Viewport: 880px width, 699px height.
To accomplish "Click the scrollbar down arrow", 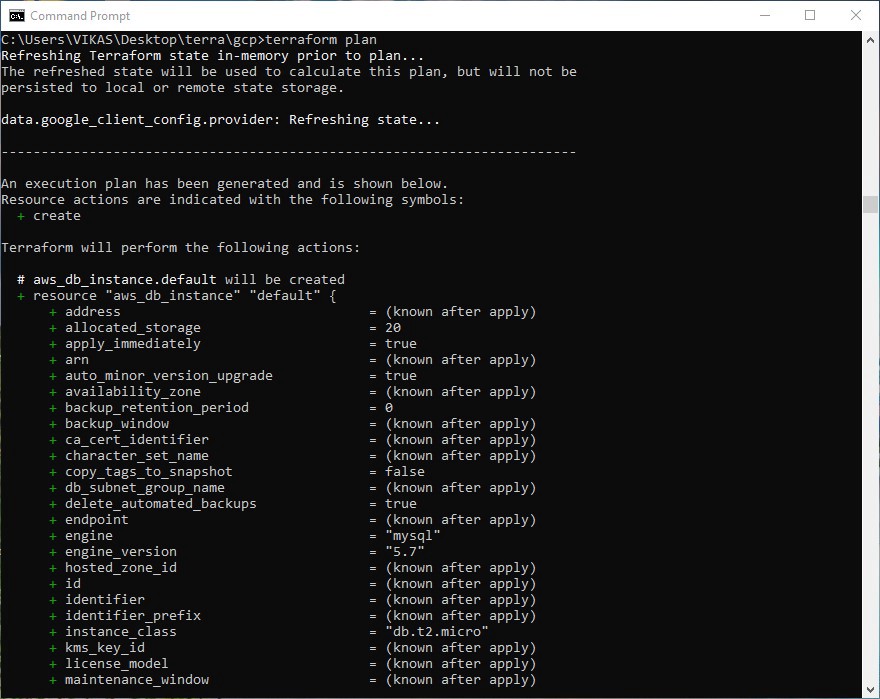I will 870,689.
